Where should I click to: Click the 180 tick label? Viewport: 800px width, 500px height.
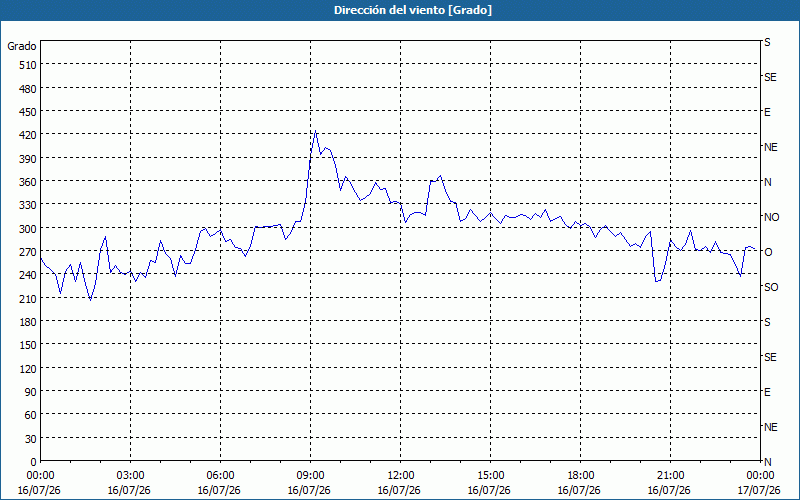pos(28,322)
